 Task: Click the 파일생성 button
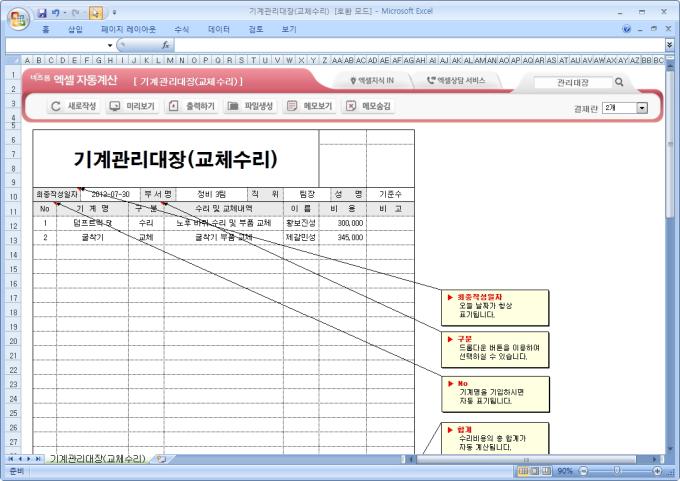pyautogui.click(x=250, y=106)
